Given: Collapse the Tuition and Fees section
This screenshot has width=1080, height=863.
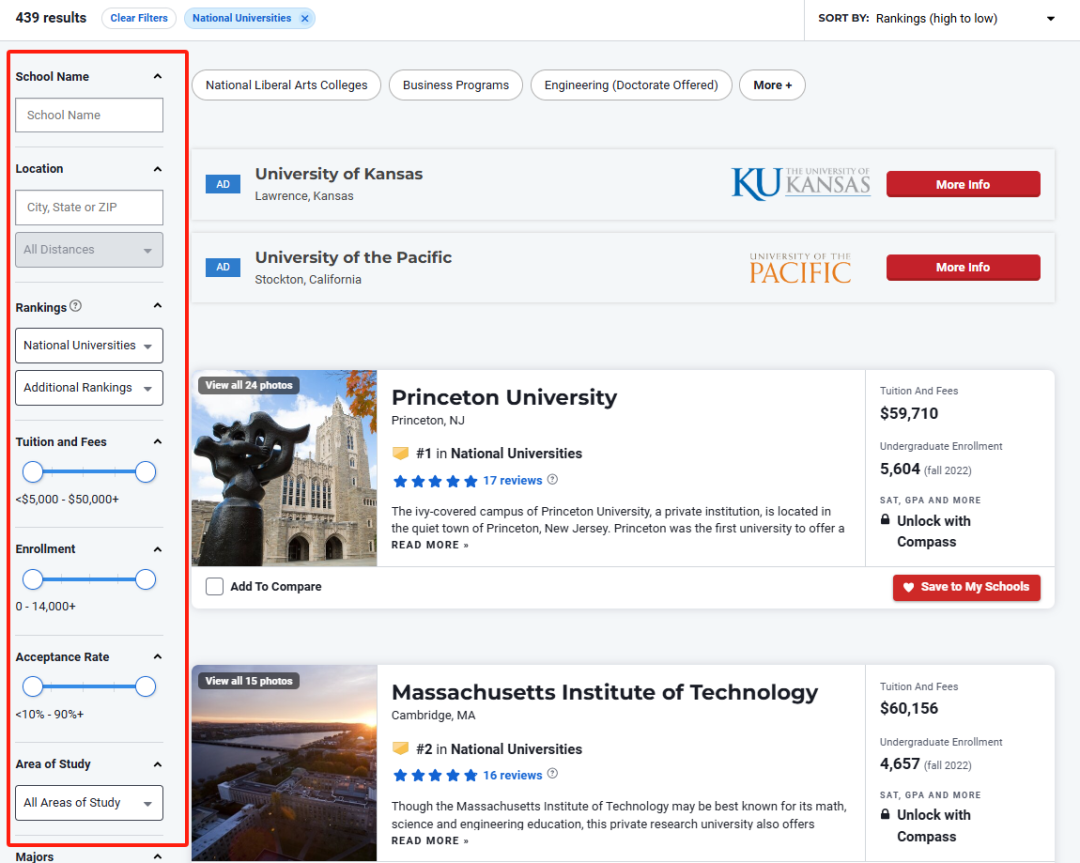Looking at the screenshot, I should click(x=158, y=441).
